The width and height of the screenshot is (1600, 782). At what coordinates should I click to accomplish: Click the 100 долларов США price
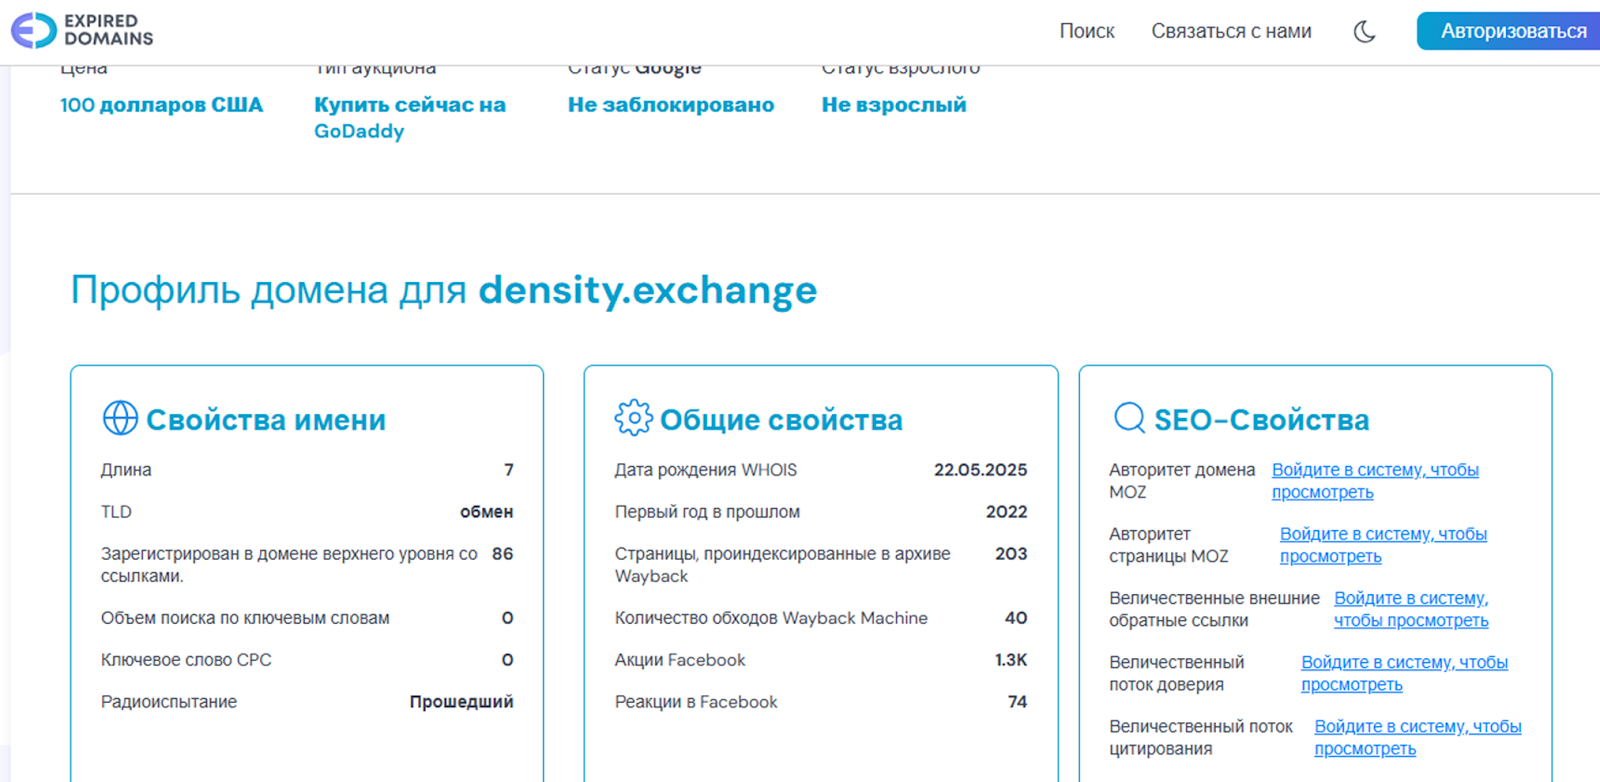[161, 105]
